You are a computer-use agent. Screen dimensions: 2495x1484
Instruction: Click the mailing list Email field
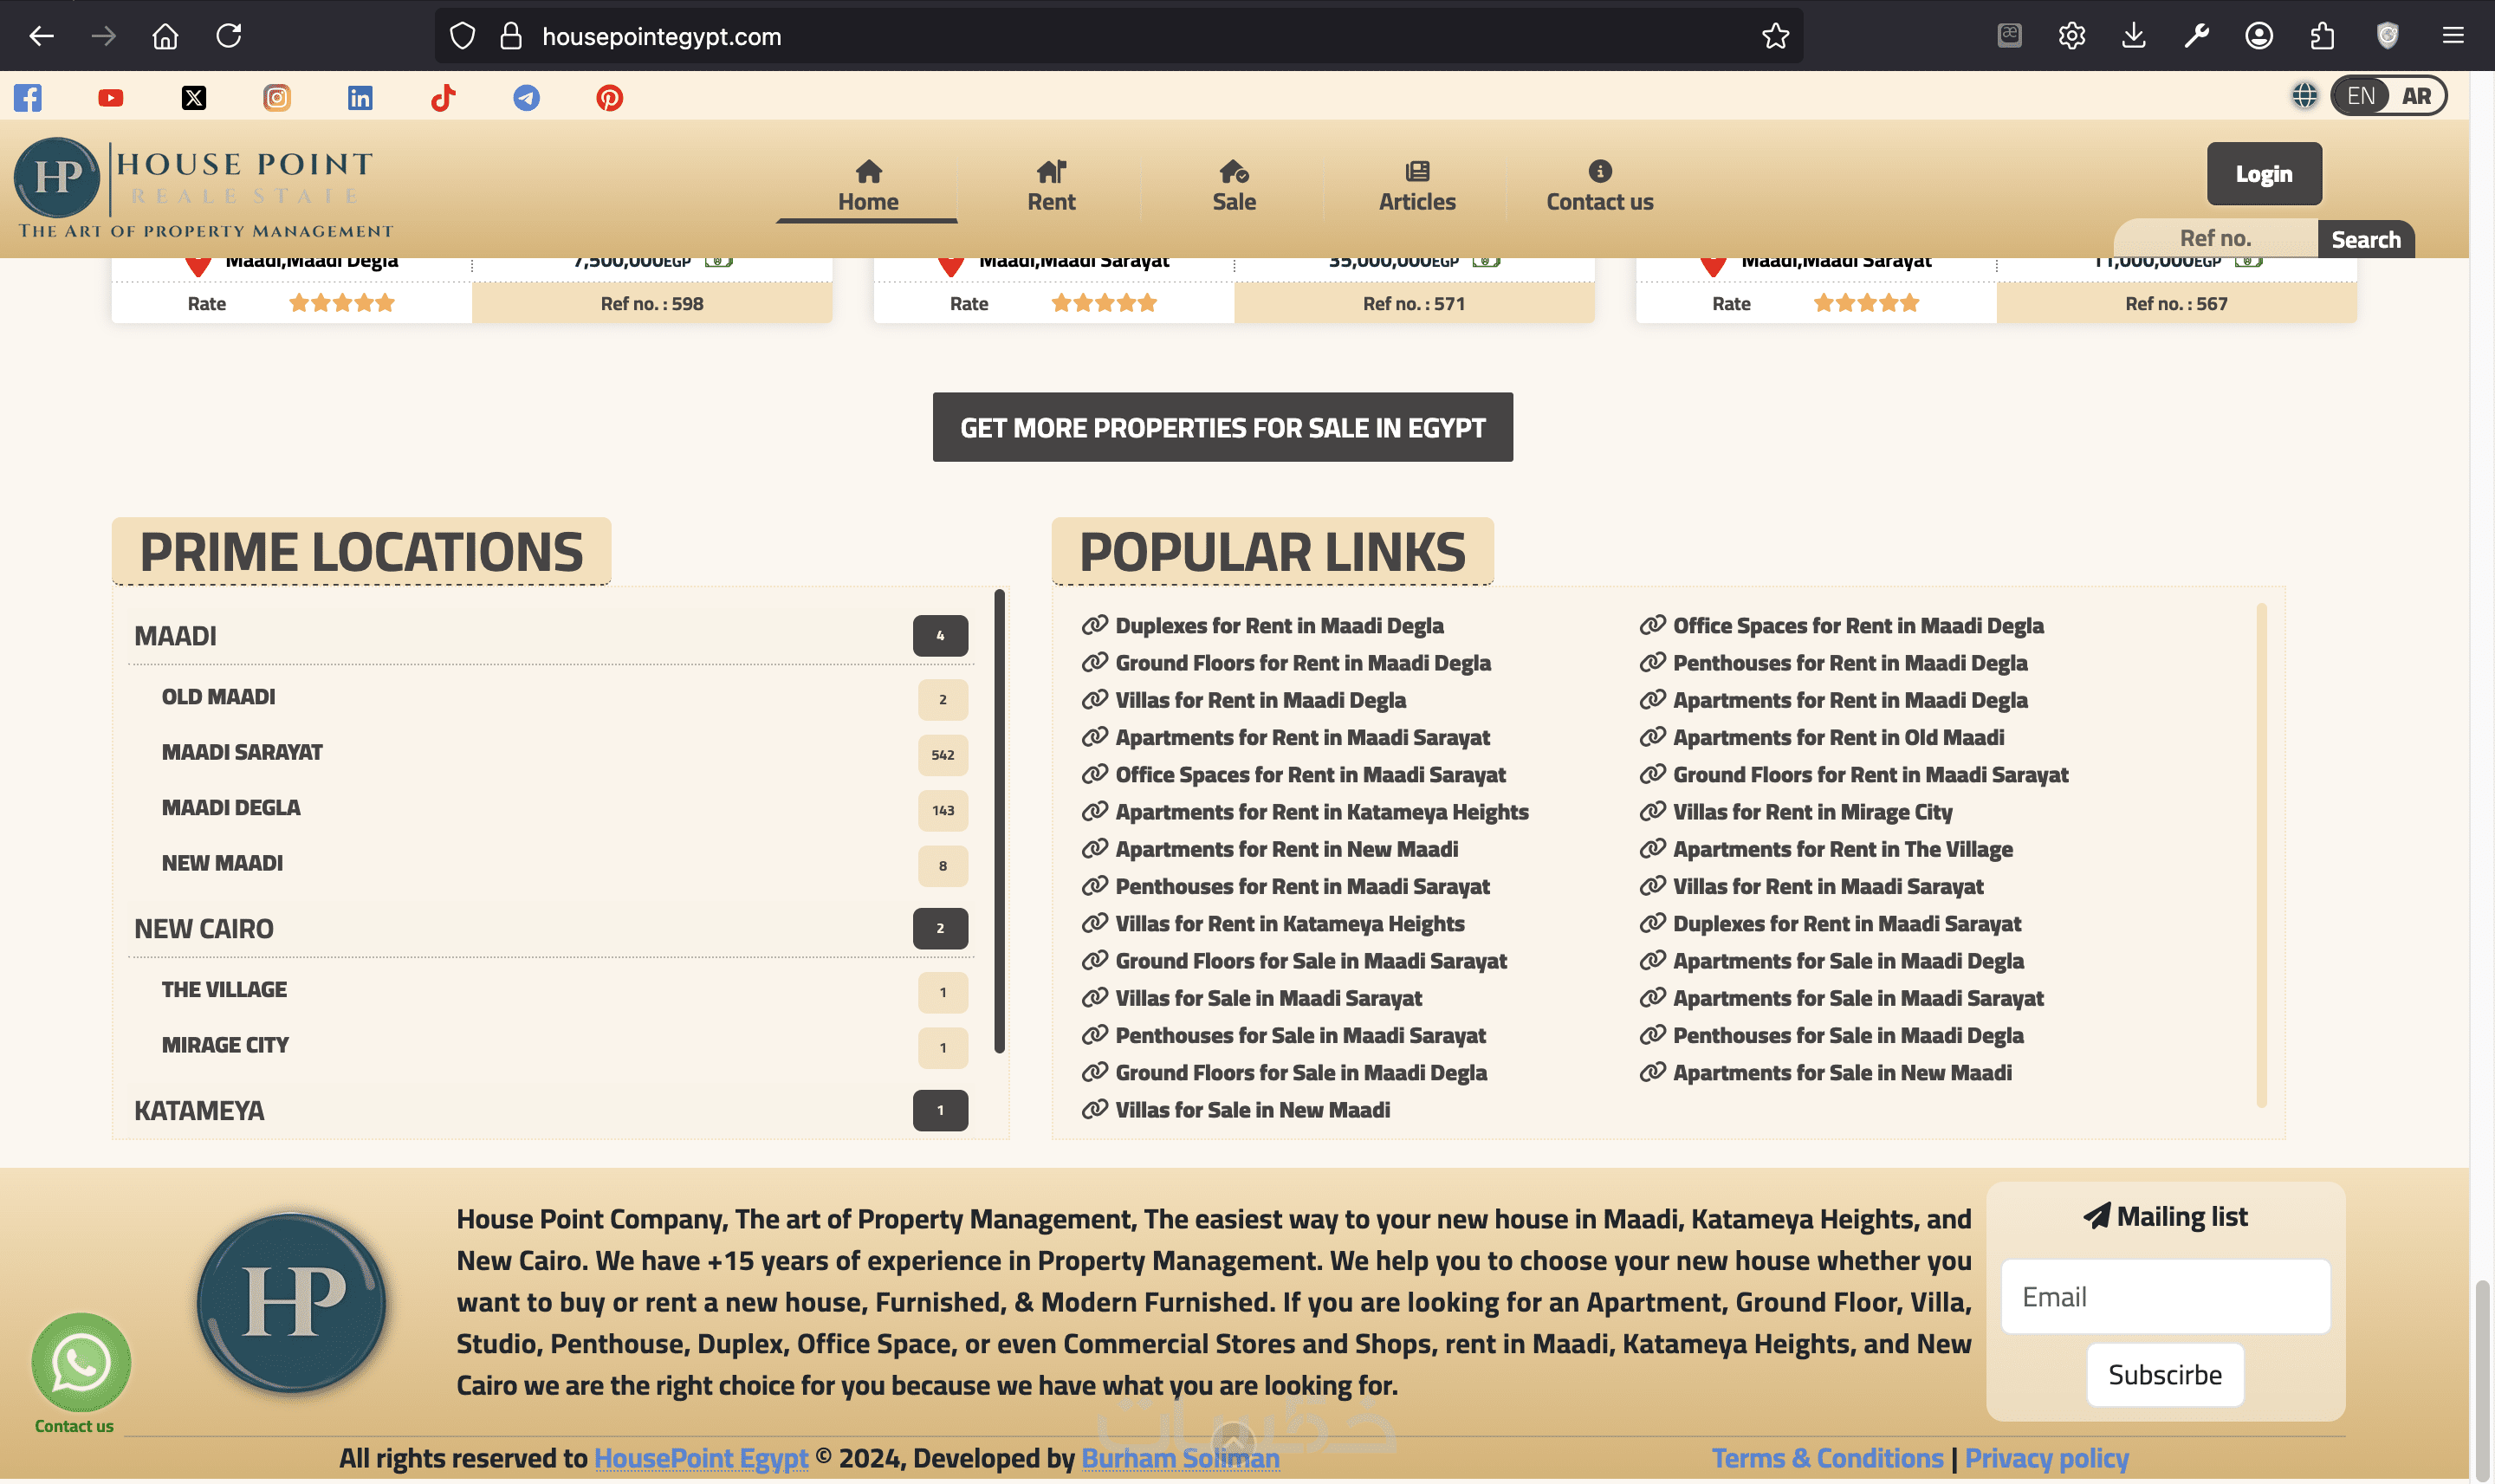pos(2165,1297)
